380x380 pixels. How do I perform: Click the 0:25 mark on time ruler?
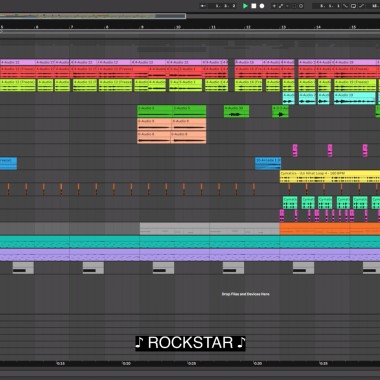click(192, 363)
